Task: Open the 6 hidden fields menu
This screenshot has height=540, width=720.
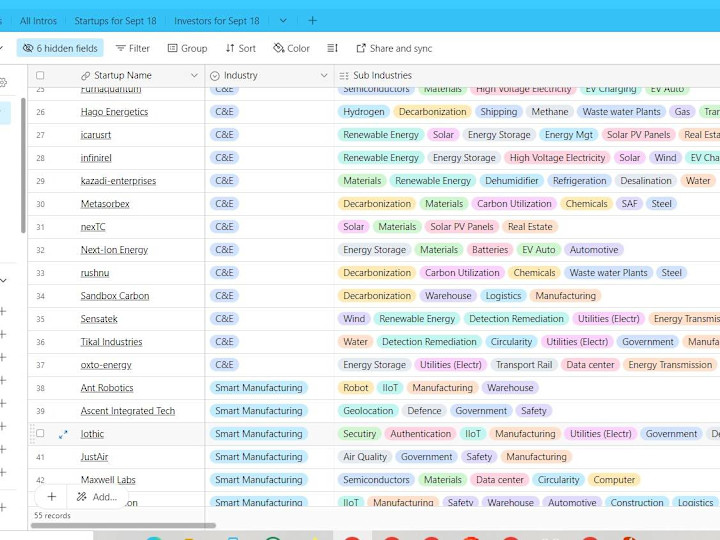Action: (x=60, y=48)
